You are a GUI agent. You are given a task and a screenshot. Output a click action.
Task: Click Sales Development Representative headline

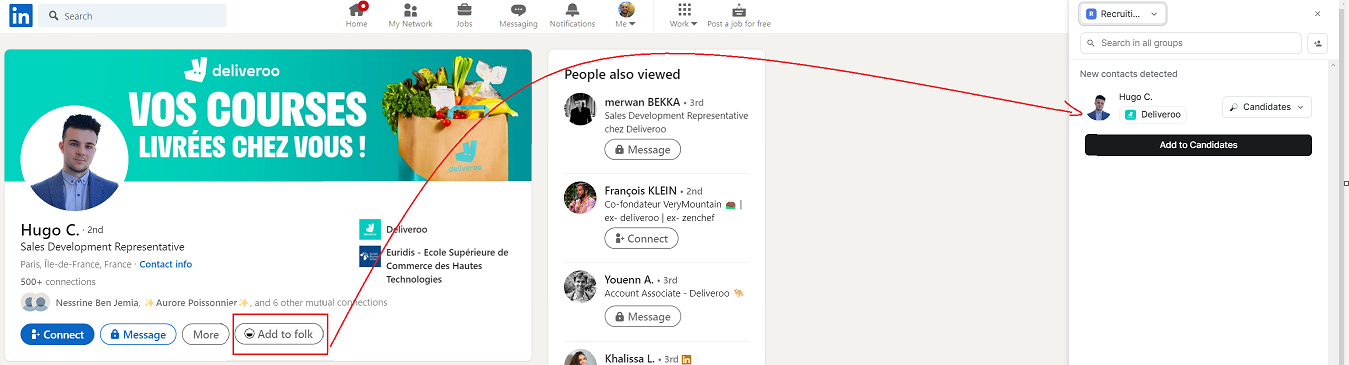102,247
